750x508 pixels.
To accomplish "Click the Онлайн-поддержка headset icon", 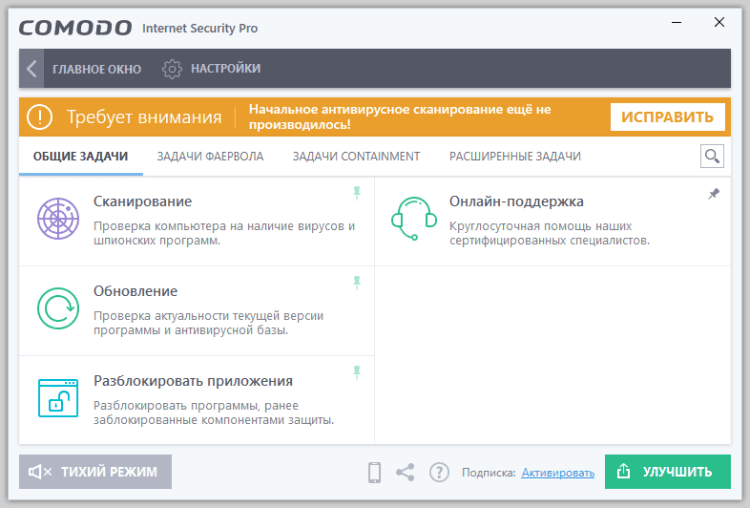I will (413, 219).
